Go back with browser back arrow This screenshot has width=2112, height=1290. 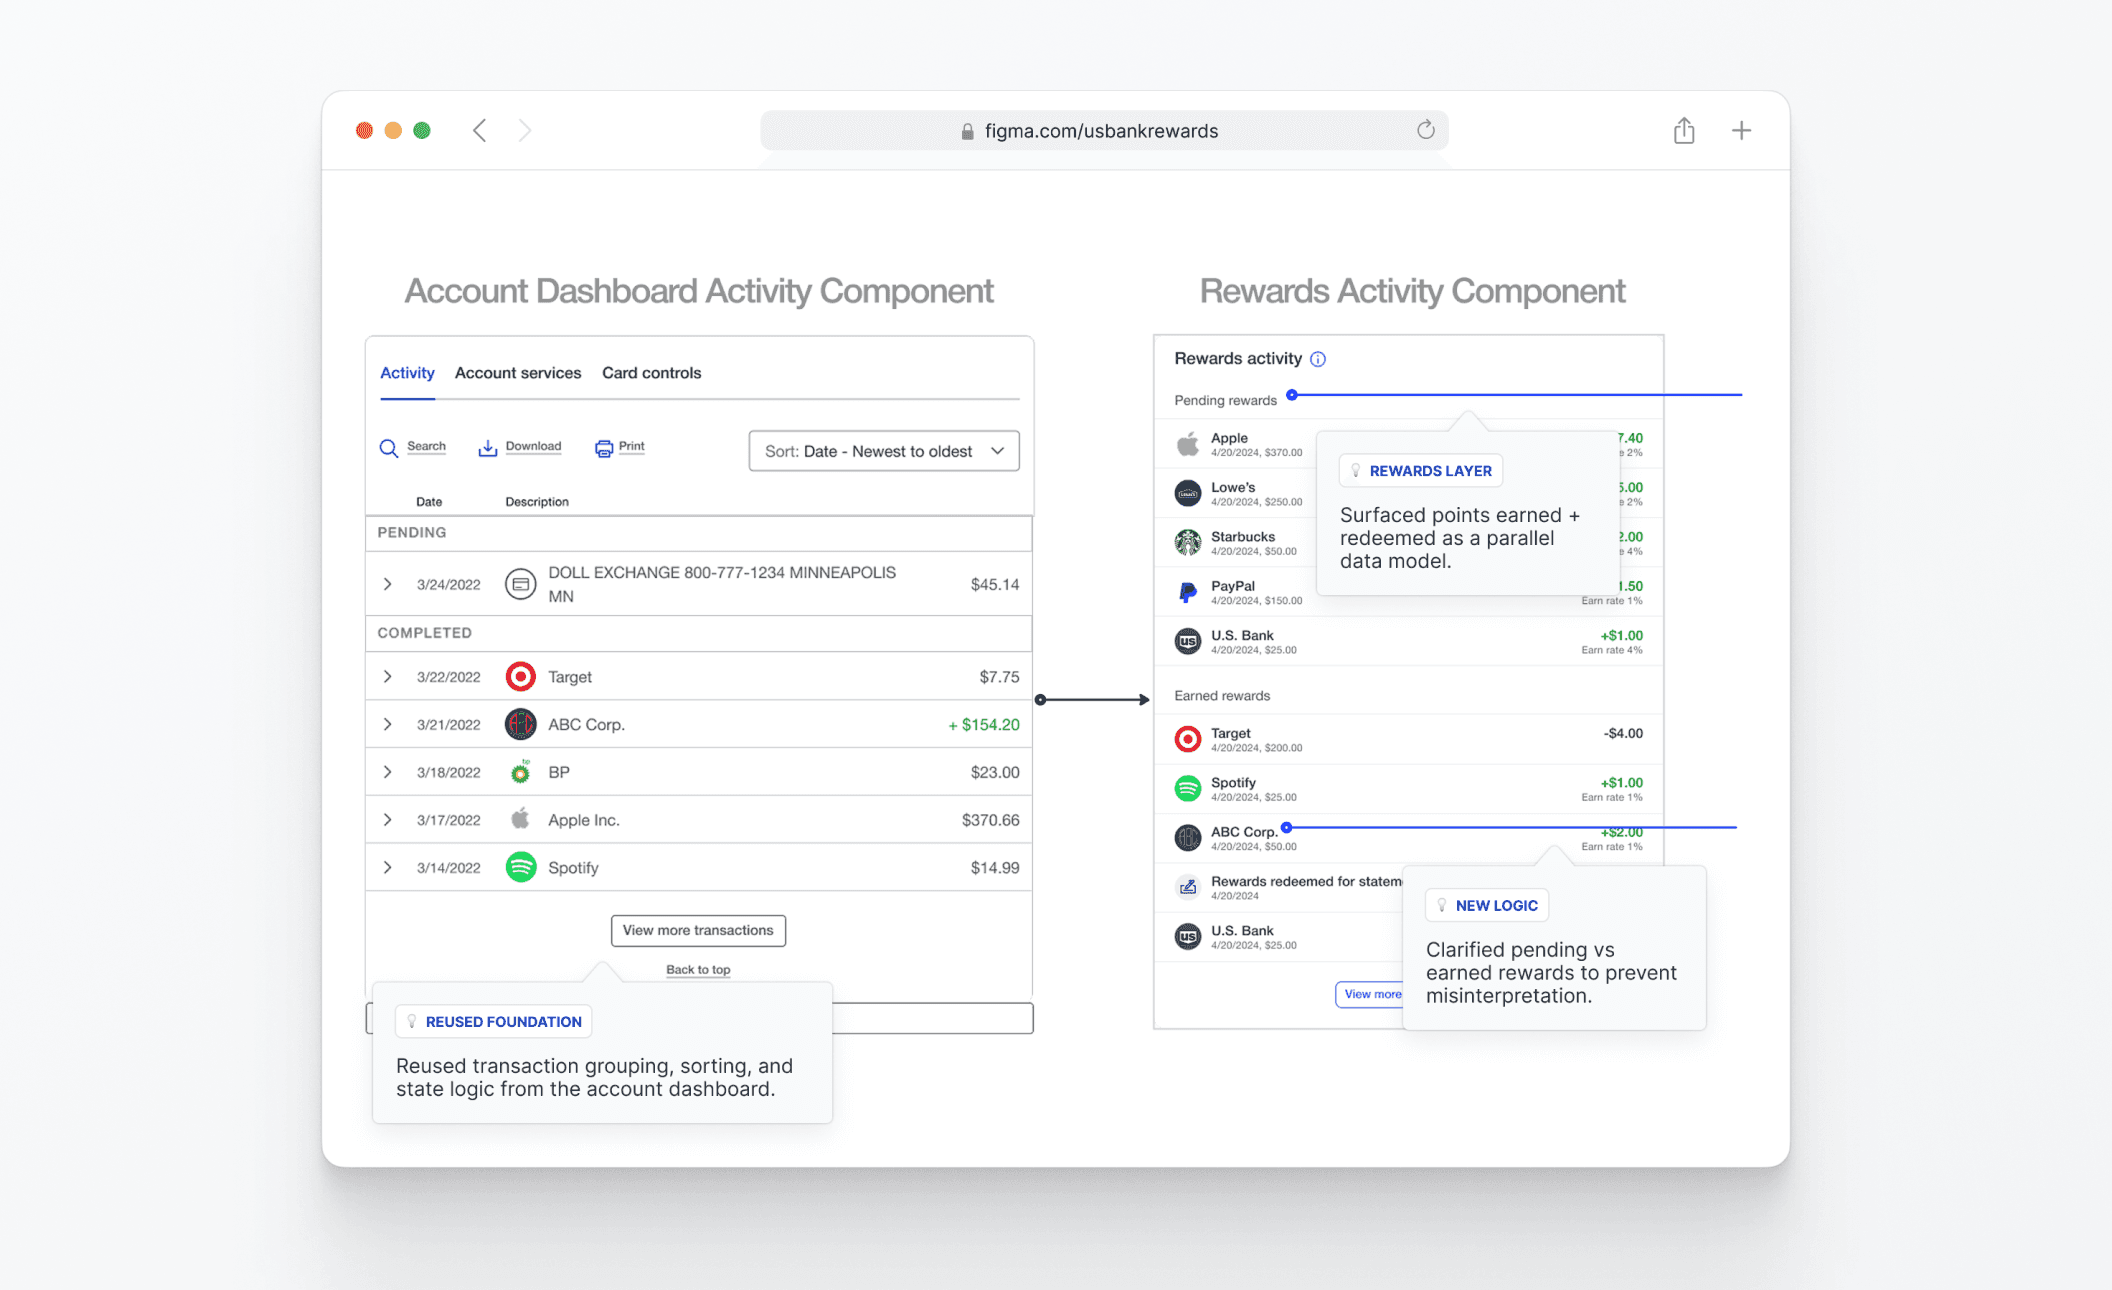(x=480, y=131)
